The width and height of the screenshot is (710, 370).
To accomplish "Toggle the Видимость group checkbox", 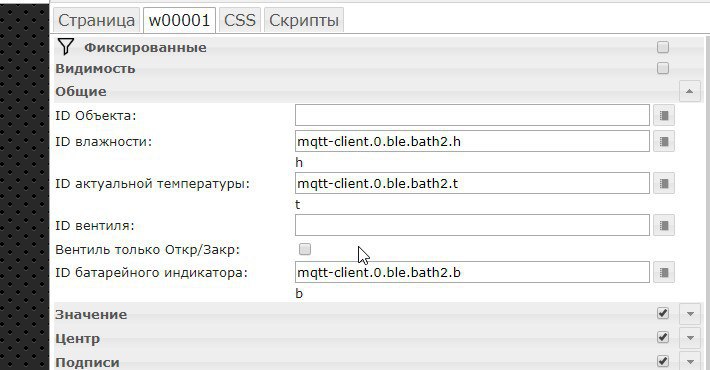I will coord(663,68).
